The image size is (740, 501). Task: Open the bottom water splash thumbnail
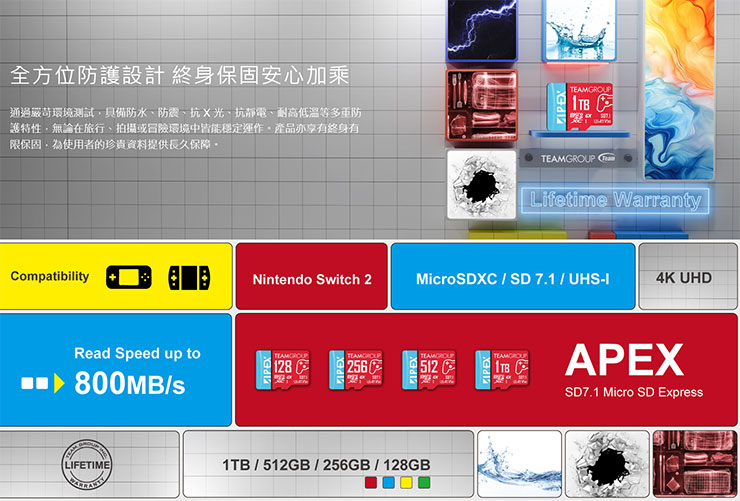pyautogui.click(x=519, y=464)
